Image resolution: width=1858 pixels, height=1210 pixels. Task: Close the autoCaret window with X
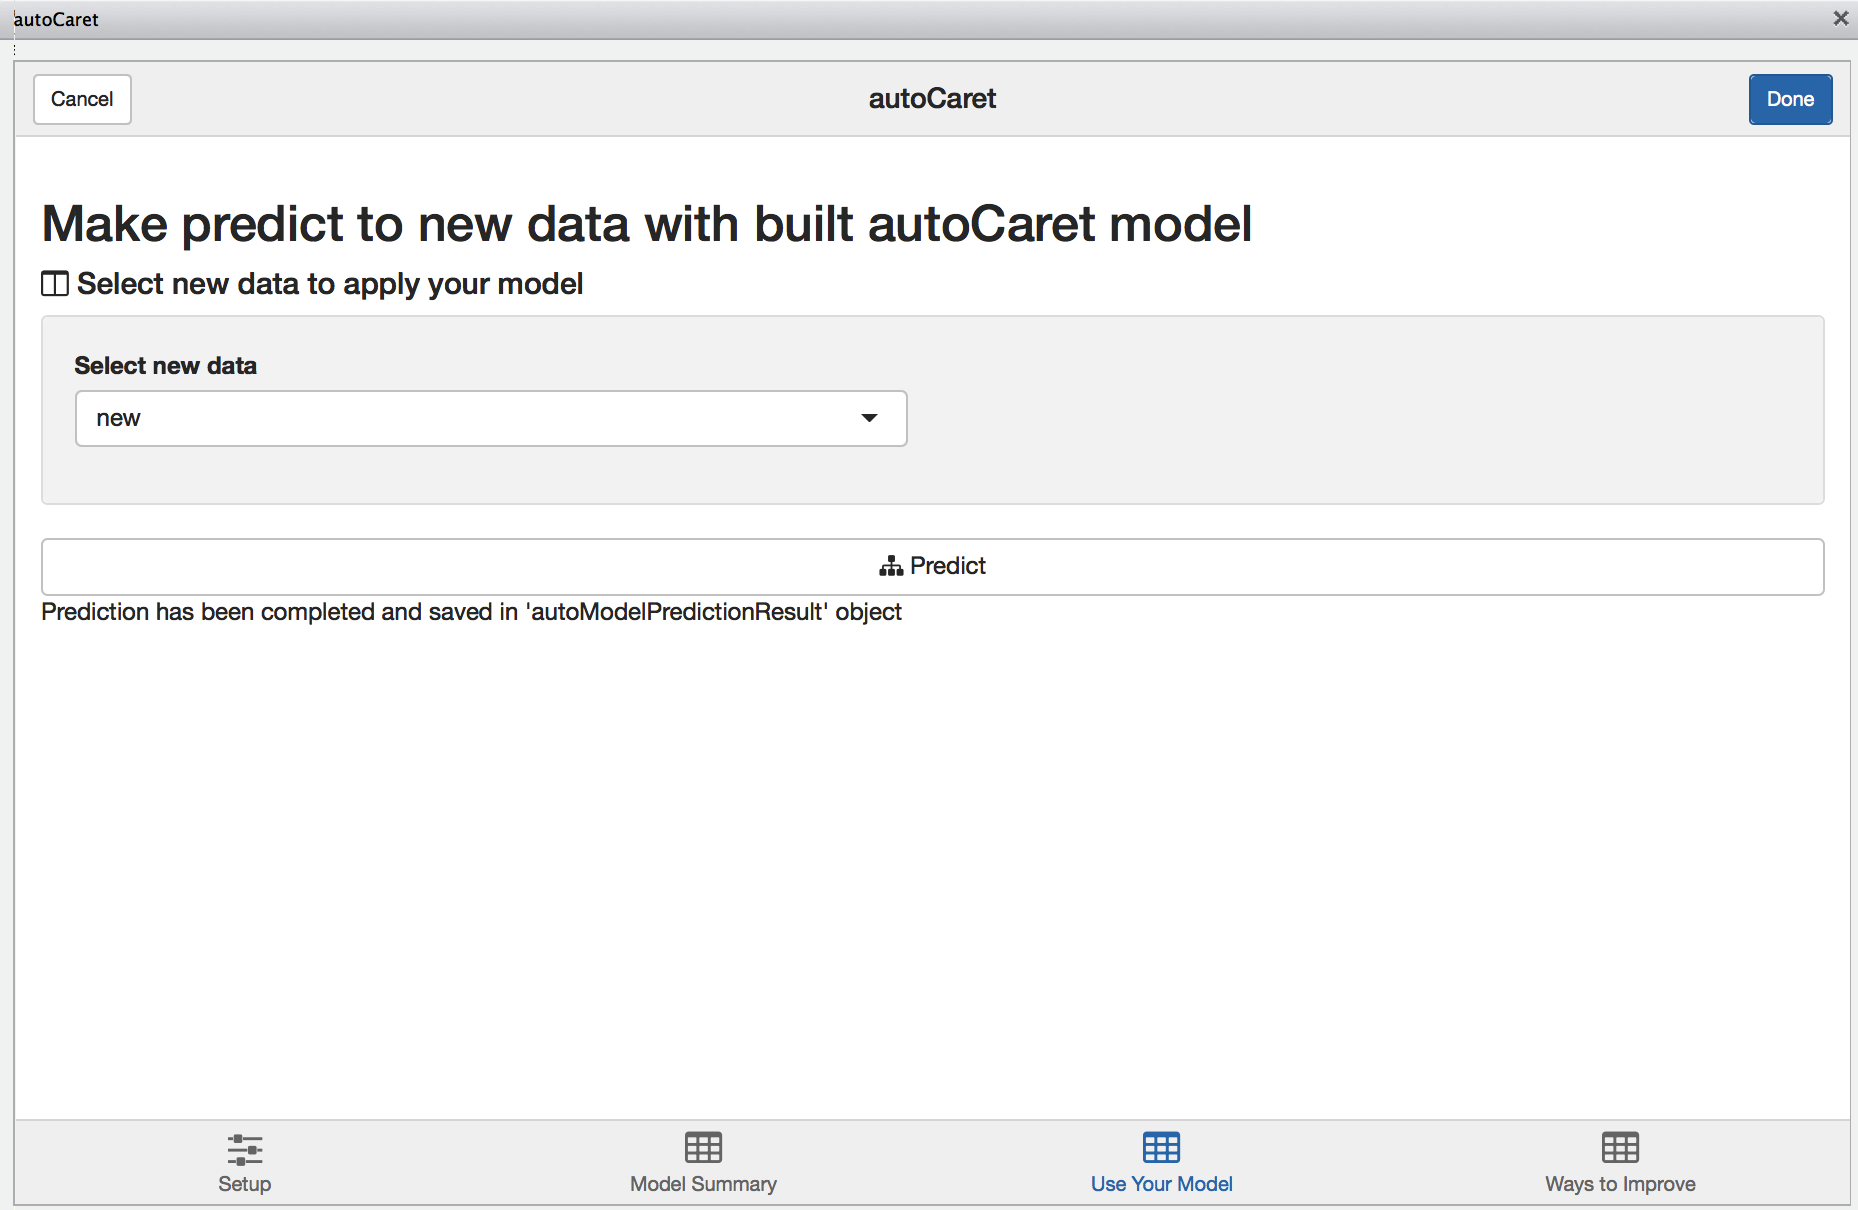coord(1840,18)
